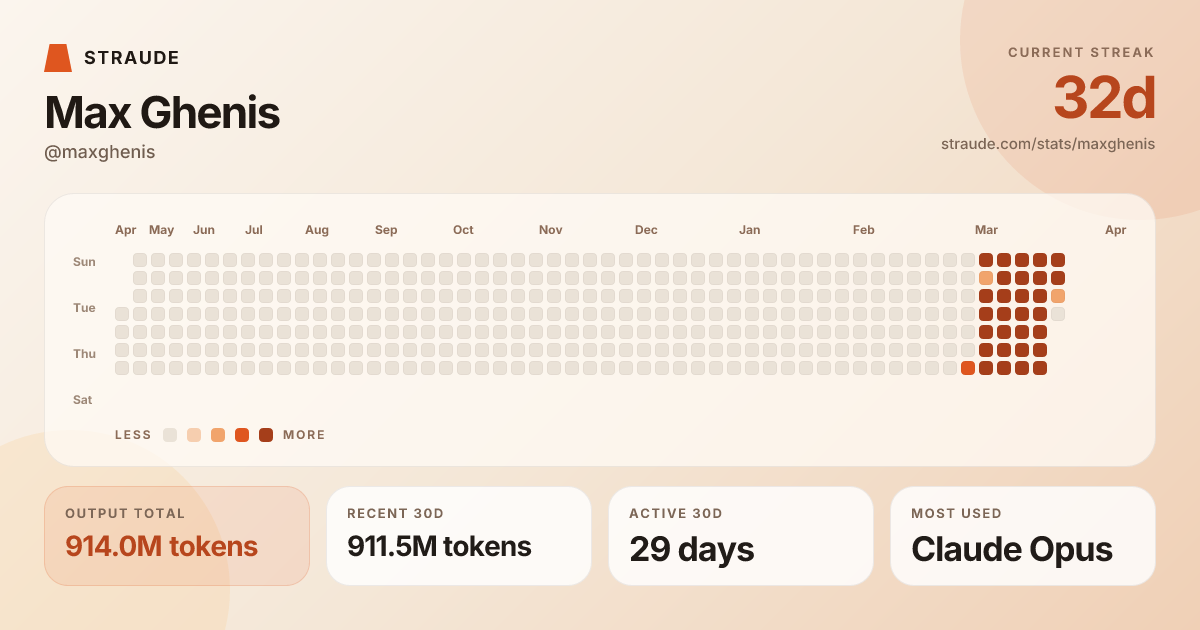This screenshot has width=1200, height=630.
Task: Select the Max Ghenis profile name
Action: click(x=162, y=113)
